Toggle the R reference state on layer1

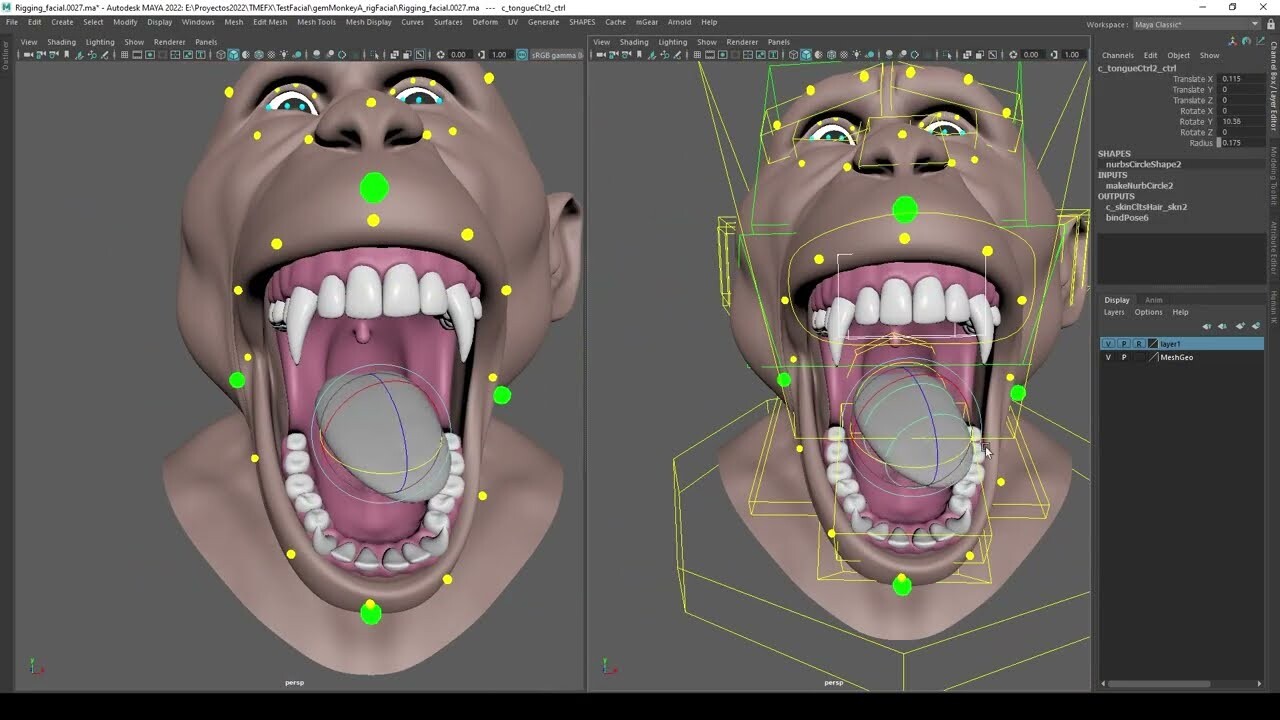click(x=1138, y=343)
